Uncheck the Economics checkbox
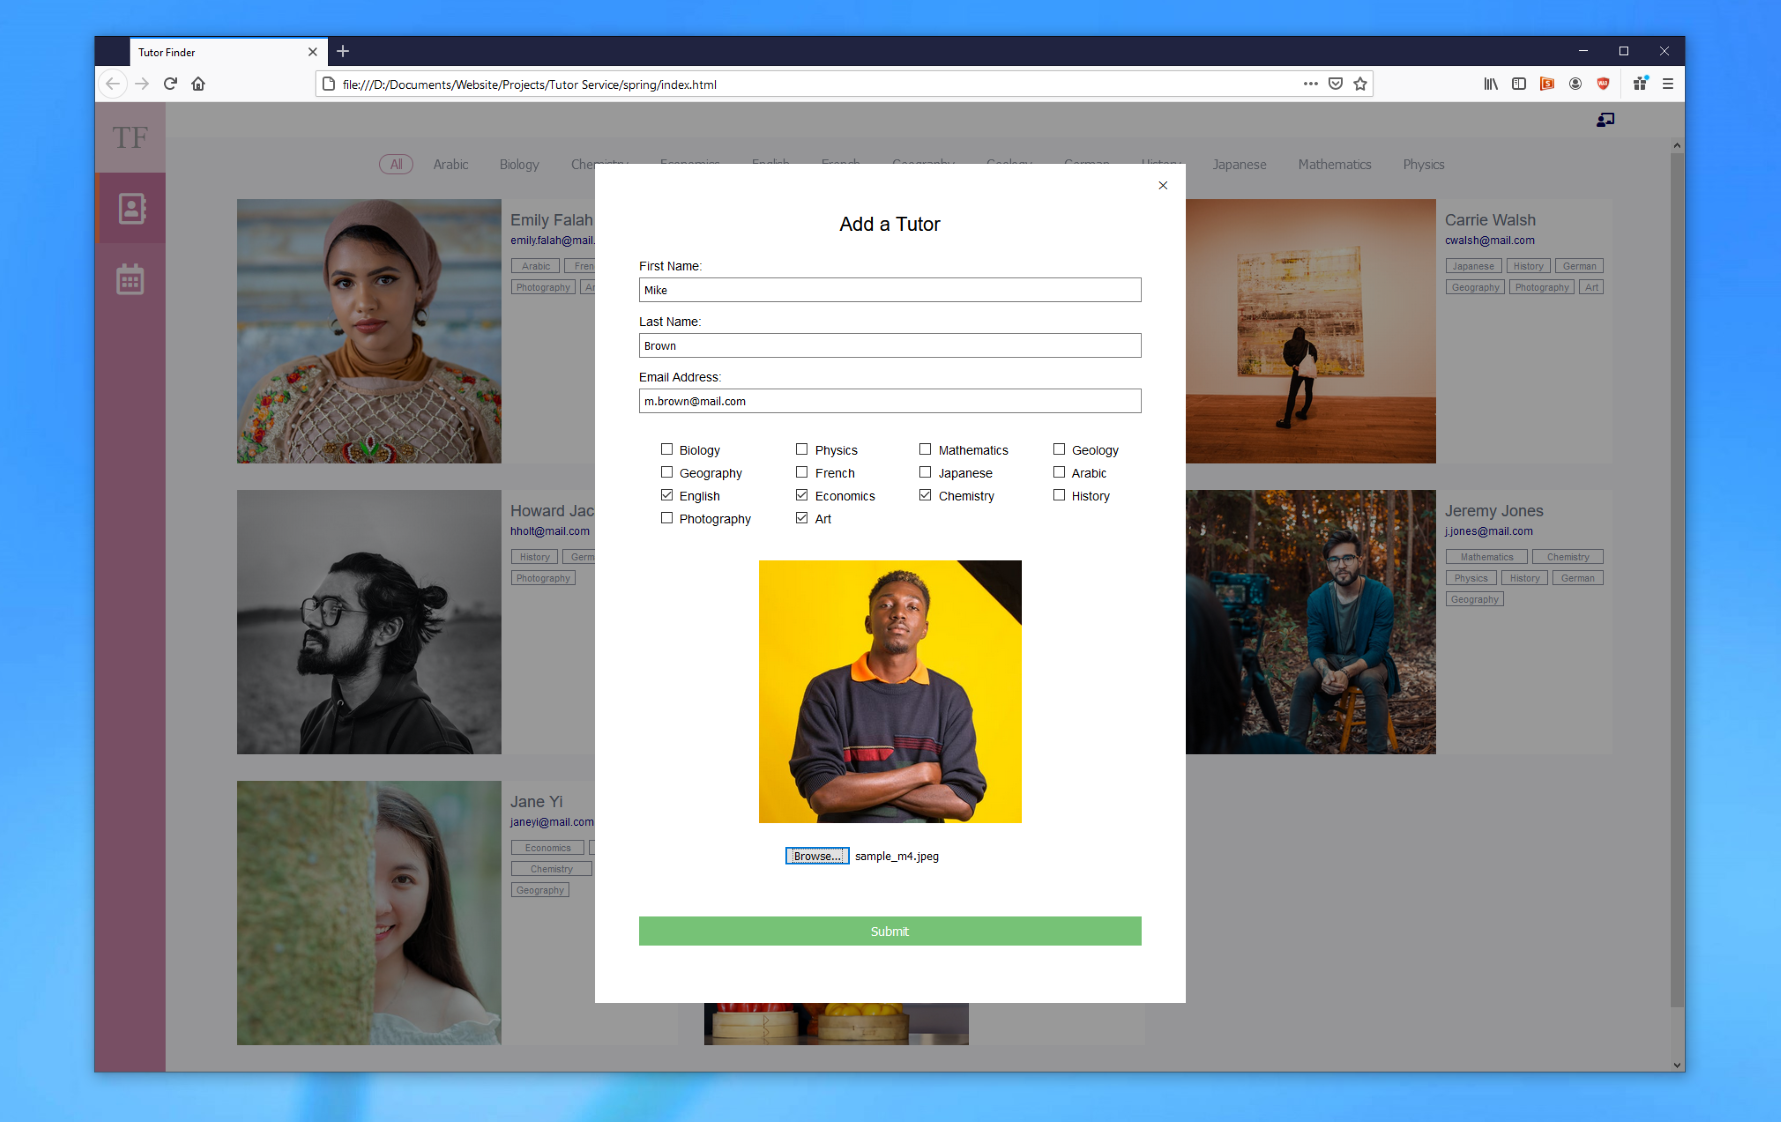 tap(802, 495)
